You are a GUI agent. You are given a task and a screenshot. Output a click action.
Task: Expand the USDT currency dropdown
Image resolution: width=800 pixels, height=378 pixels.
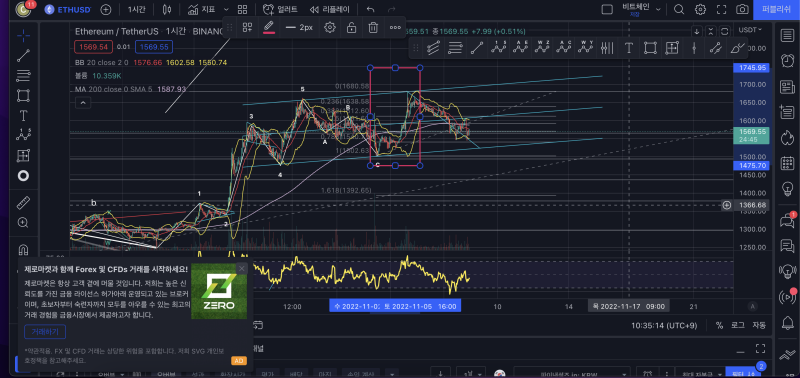[751, 30]
